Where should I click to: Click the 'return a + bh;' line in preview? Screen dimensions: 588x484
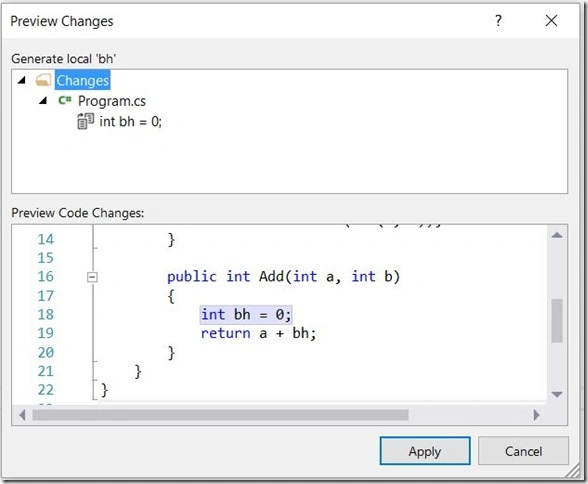click(258, 333)
